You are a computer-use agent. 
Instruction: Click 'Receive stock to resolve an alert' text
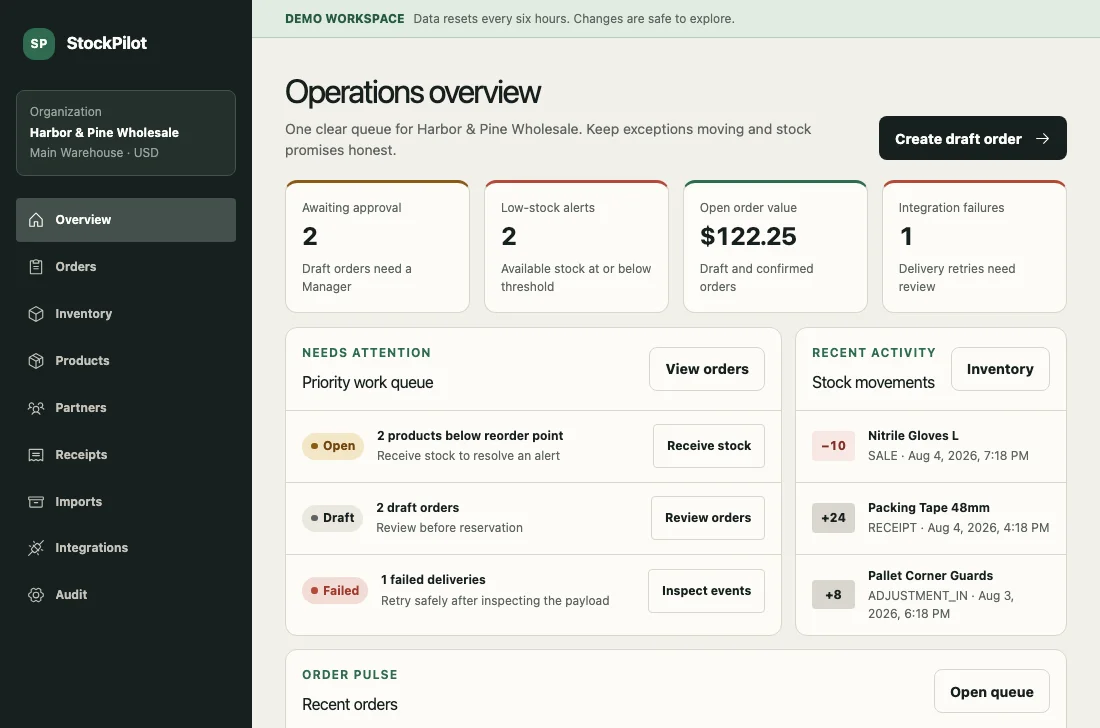(468, 456)
